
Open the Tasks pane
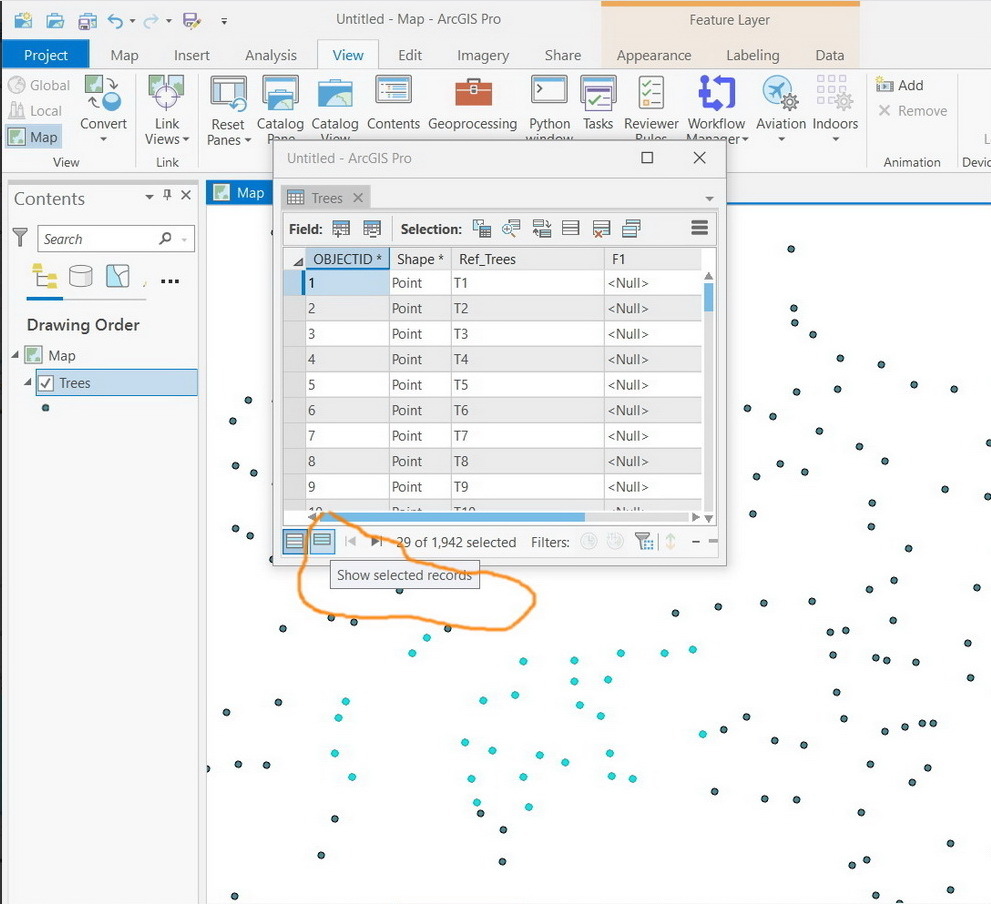[598, 103]
